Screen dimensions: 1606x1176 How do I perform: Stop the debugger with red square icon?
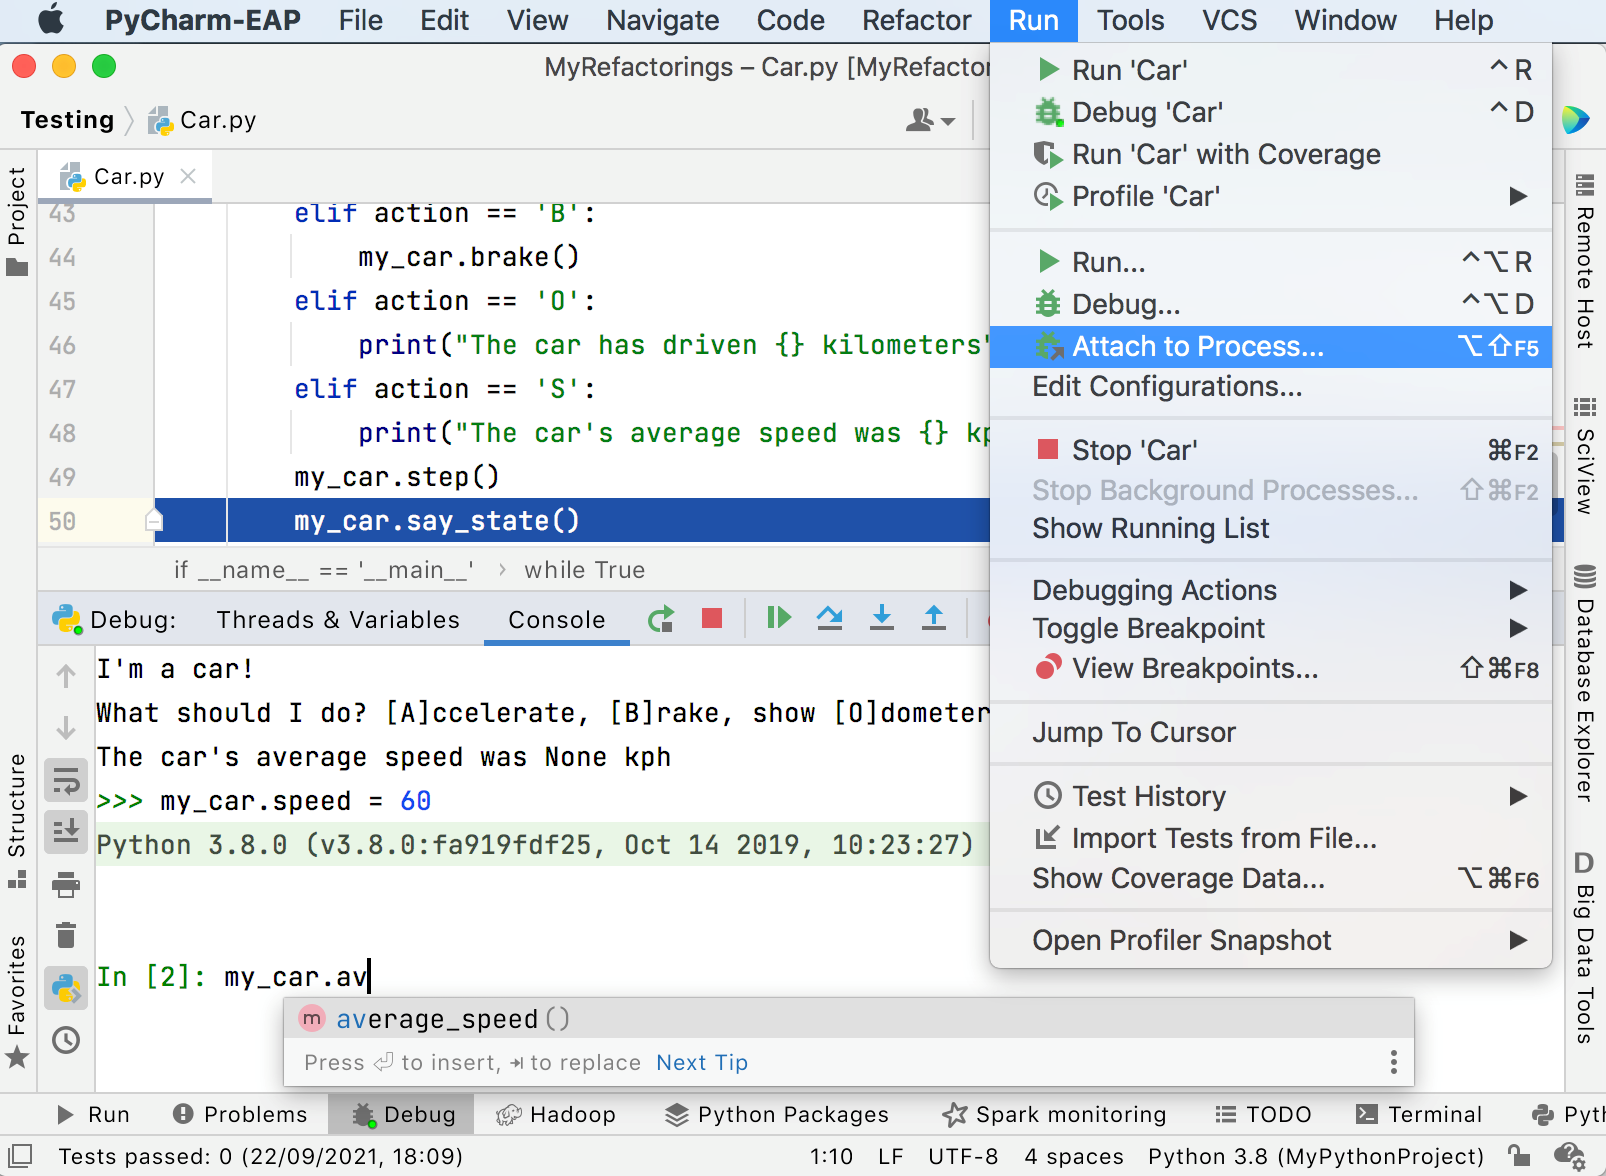point(711,619)
